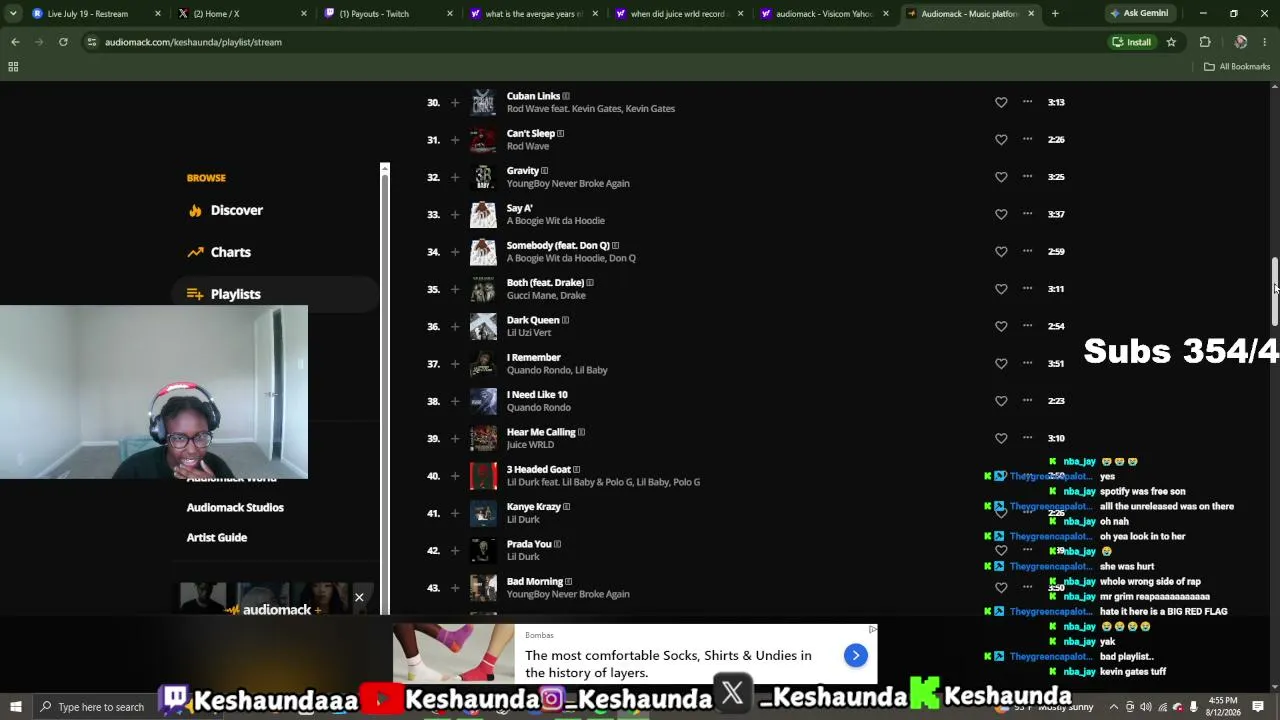Close the audiomack+ sidebar promo
Screen dimensions: 1280x720
[359, 598]
